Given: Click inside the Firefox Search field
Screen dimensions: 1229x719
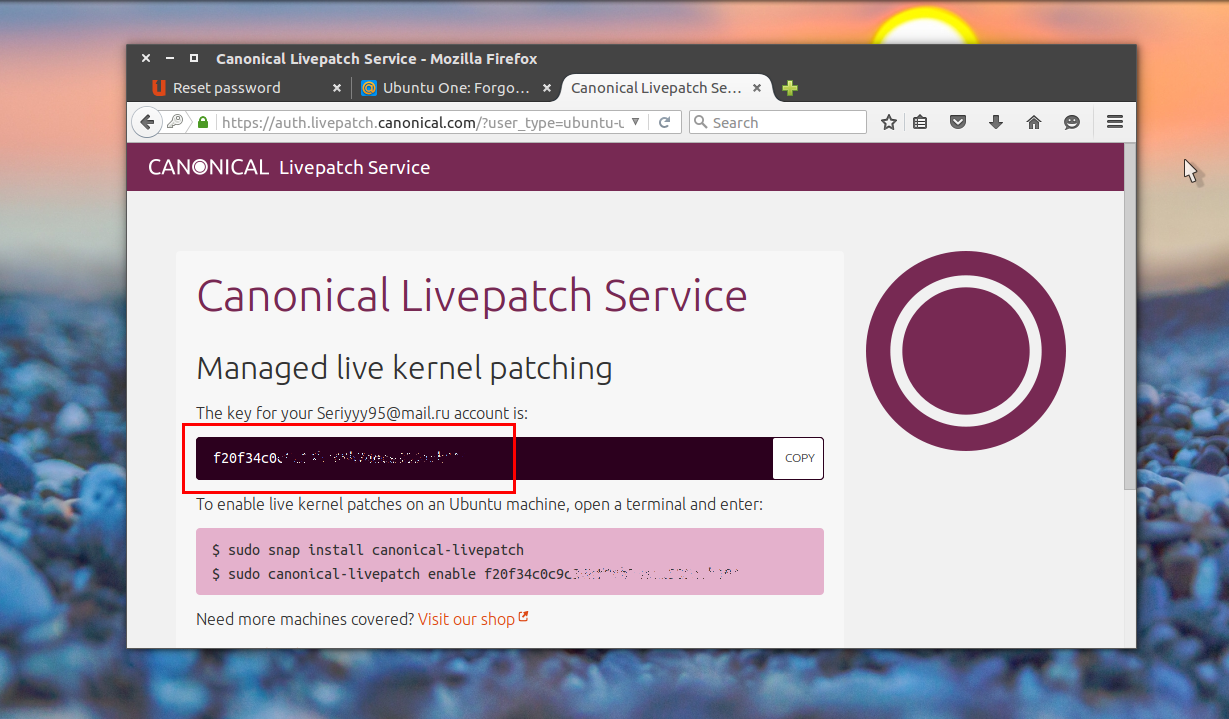Looking at the screenshot, I should click(785, 122).
